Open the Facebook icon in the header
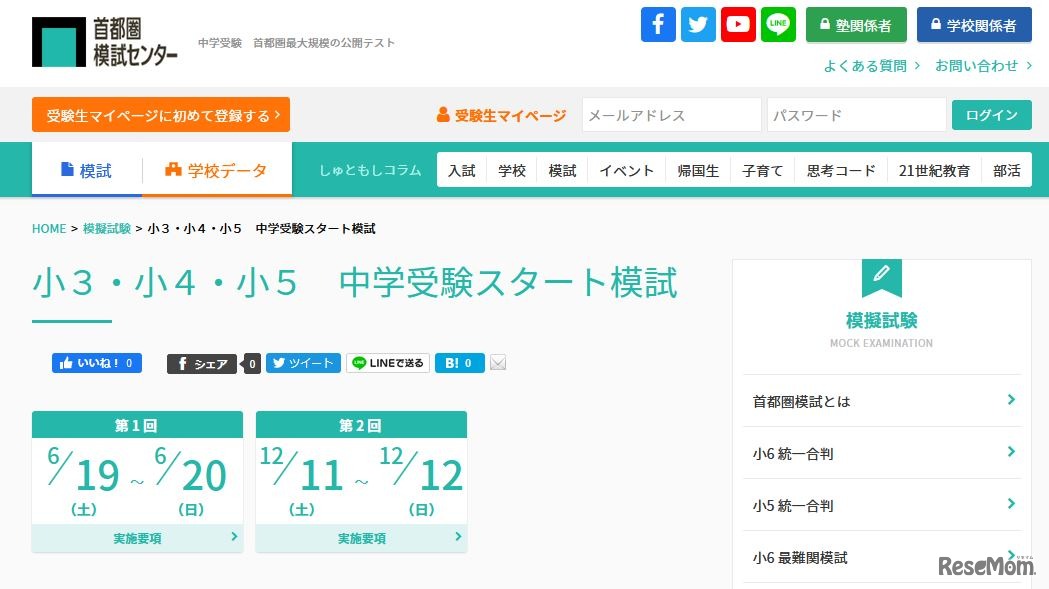 tap(657, 24)
